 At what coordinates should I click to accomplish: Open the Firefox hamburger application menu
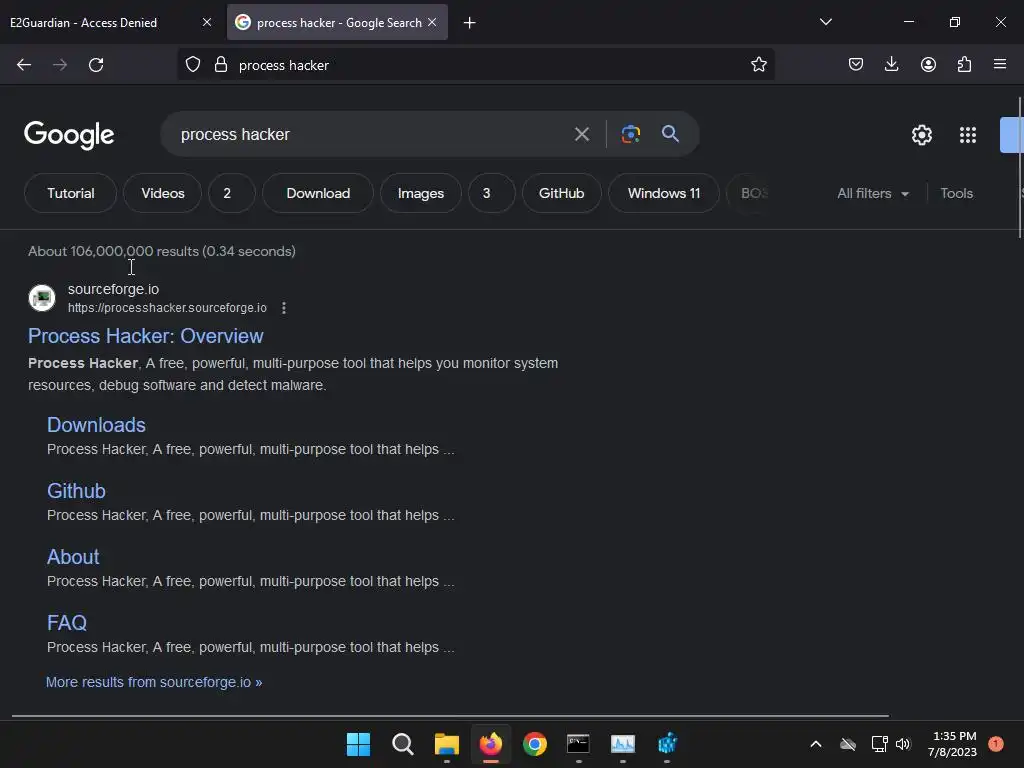(x=1000, y=64)
